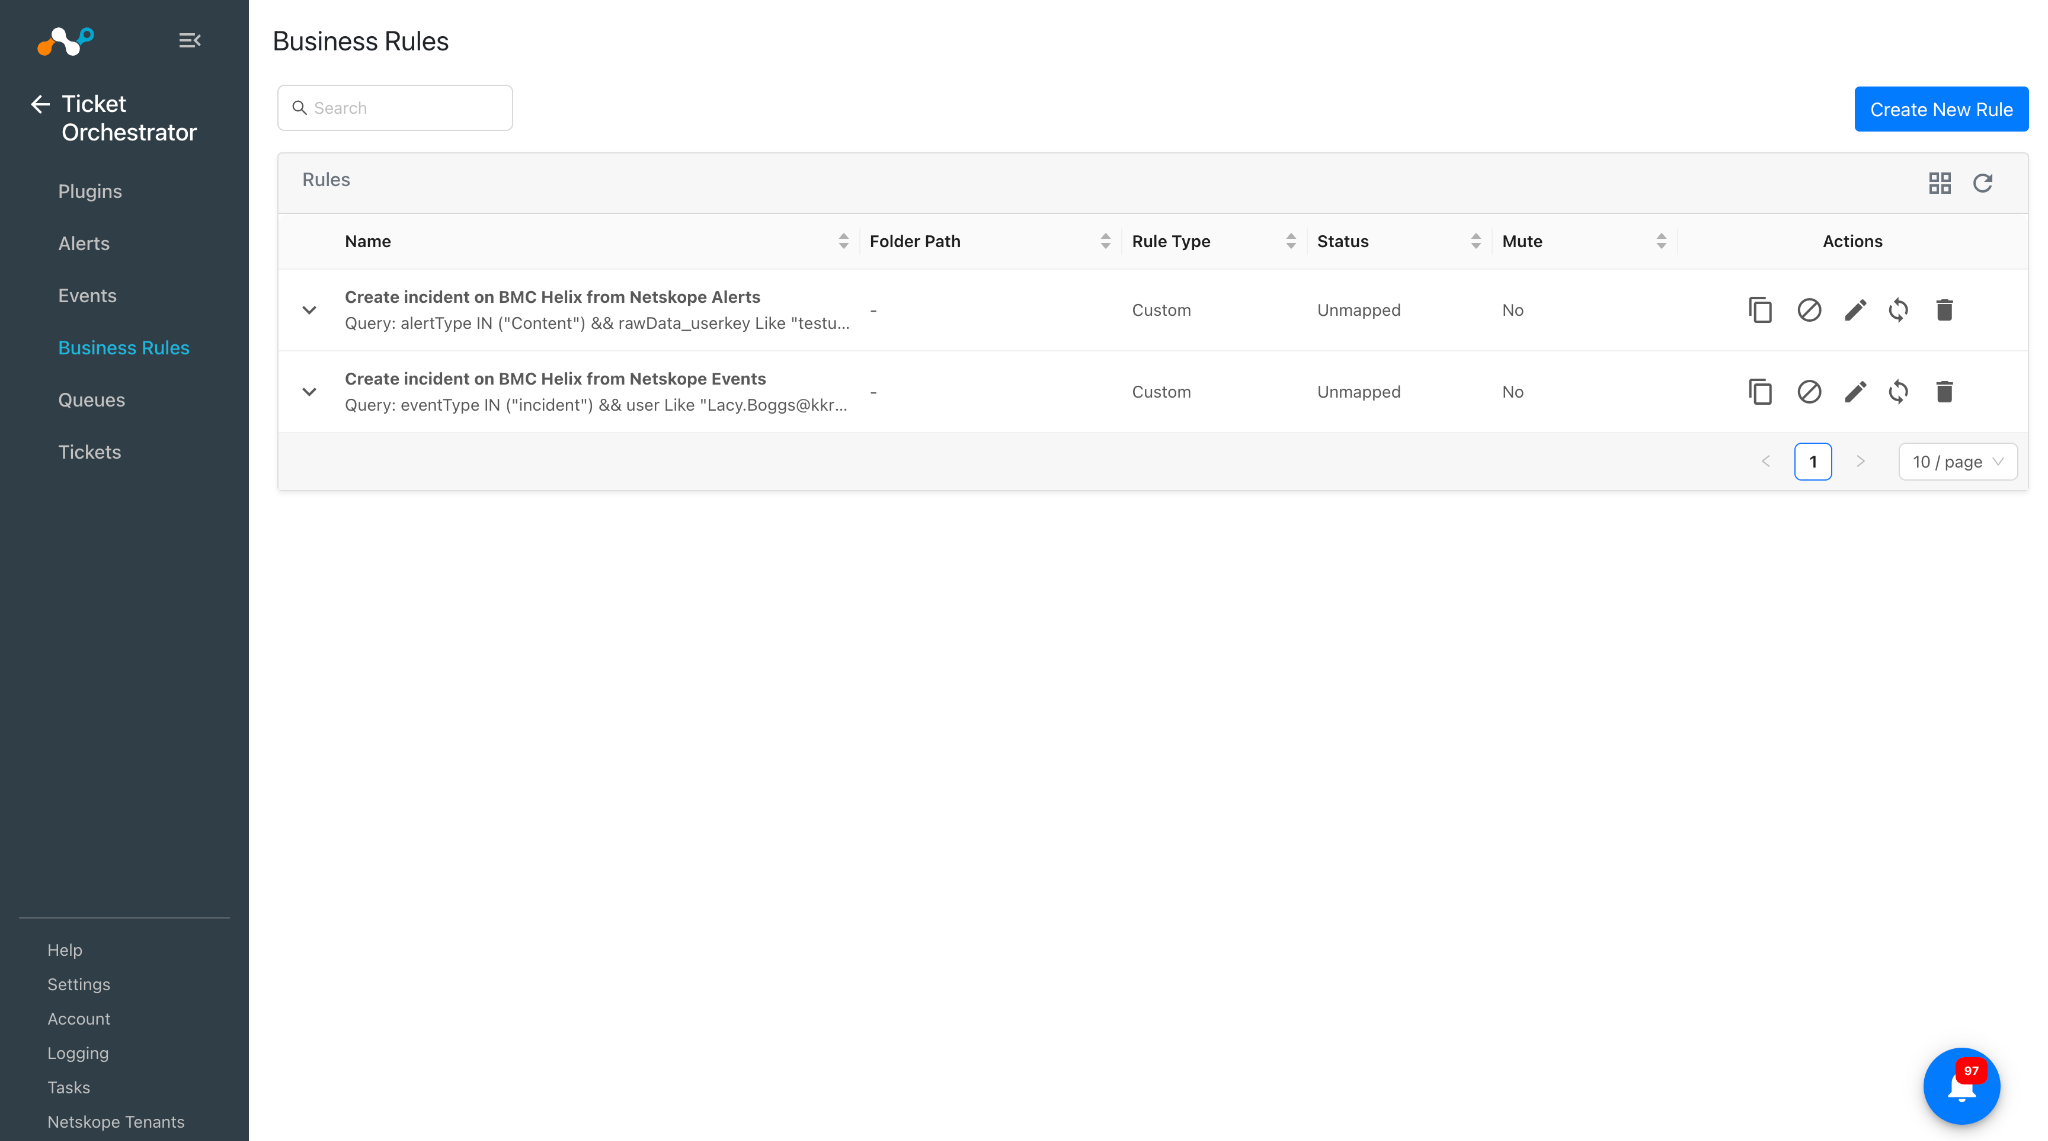
Task: Edit the Netskope Alerts rule
Action: pyautogui.click(x=1855, y=310)
